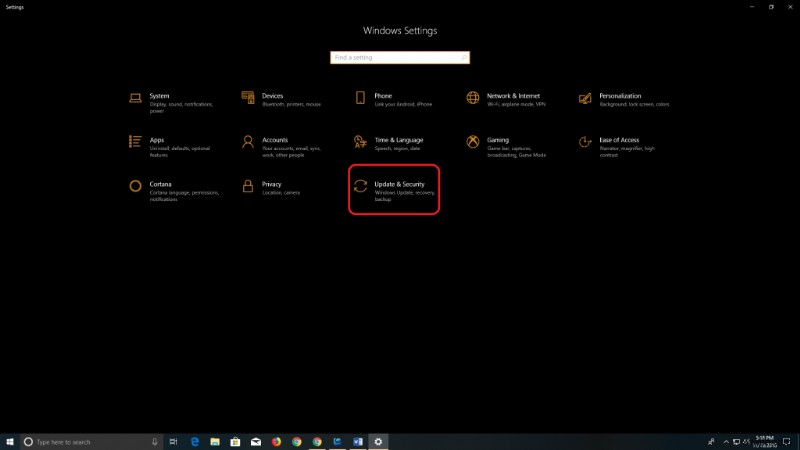The height and width of the screenshot is (450, 800).
Task: Open the network icon in system tray
Action: [736, 442]
